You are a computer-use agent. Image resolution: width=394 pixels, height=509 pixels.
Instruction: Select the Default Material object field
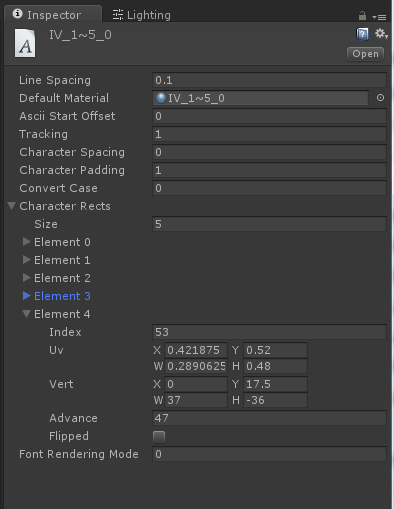pos(260,98)
